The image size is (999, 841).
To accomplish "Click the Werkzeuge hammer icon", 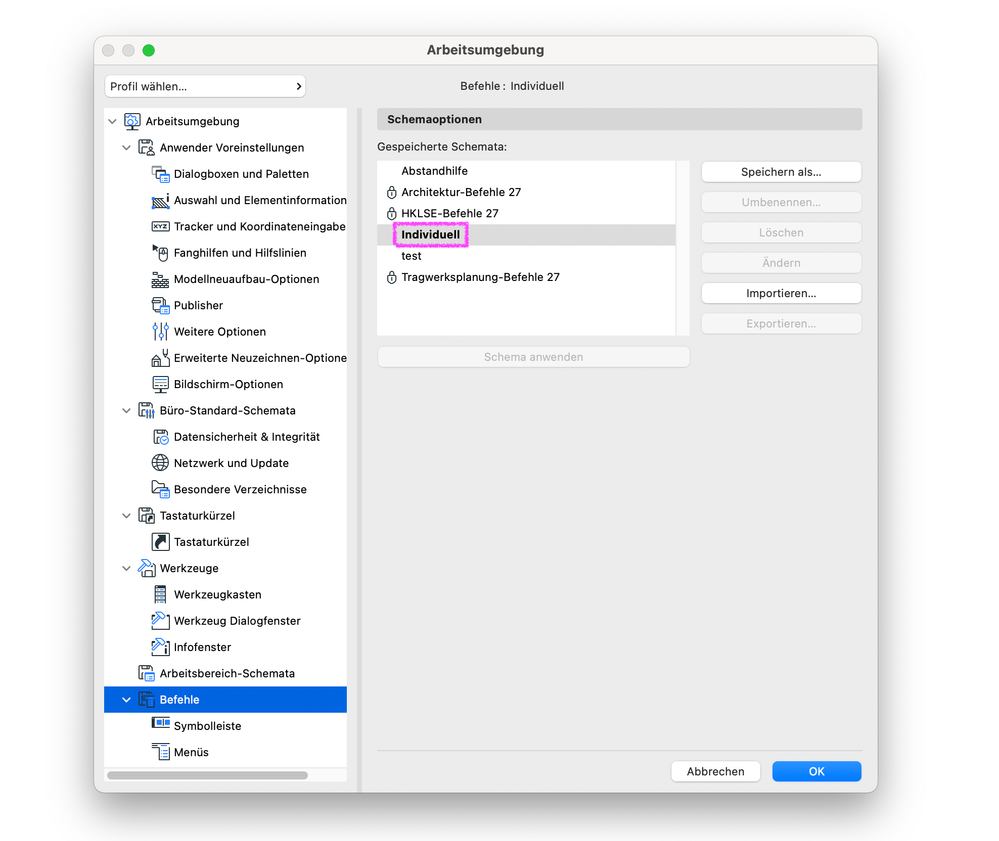I will click(x=147, y=568).
